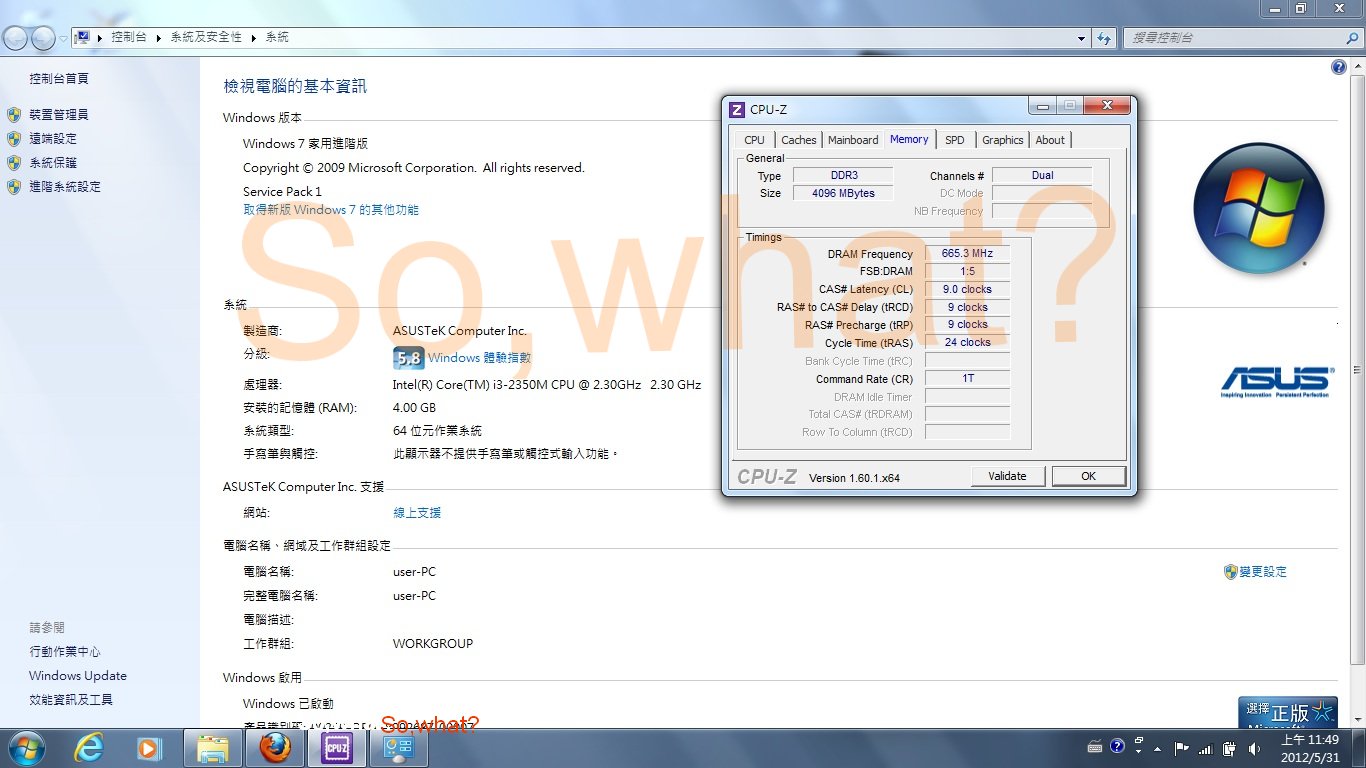Open Windows Explorer from taskbar
This screenshot has width=1366, height=768.
click(214, 747)
